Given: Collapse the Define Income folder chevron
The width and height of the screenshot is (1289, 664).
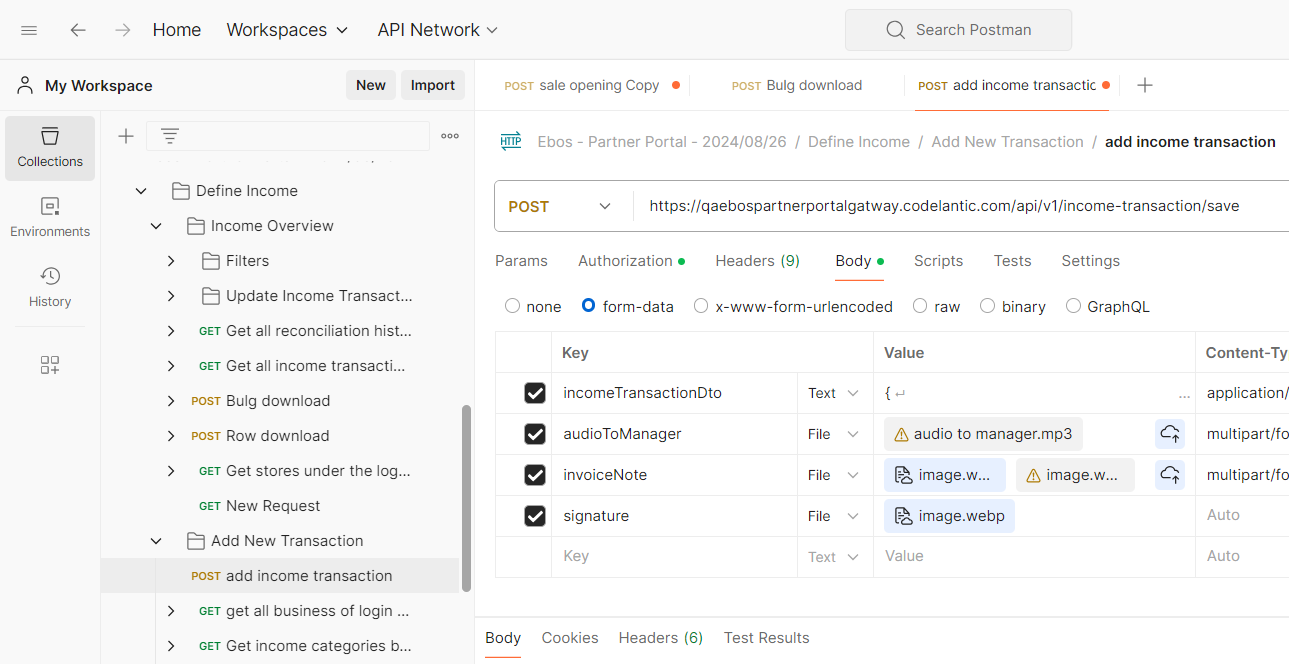Looking at the screenshot, I should pos(141,191).
